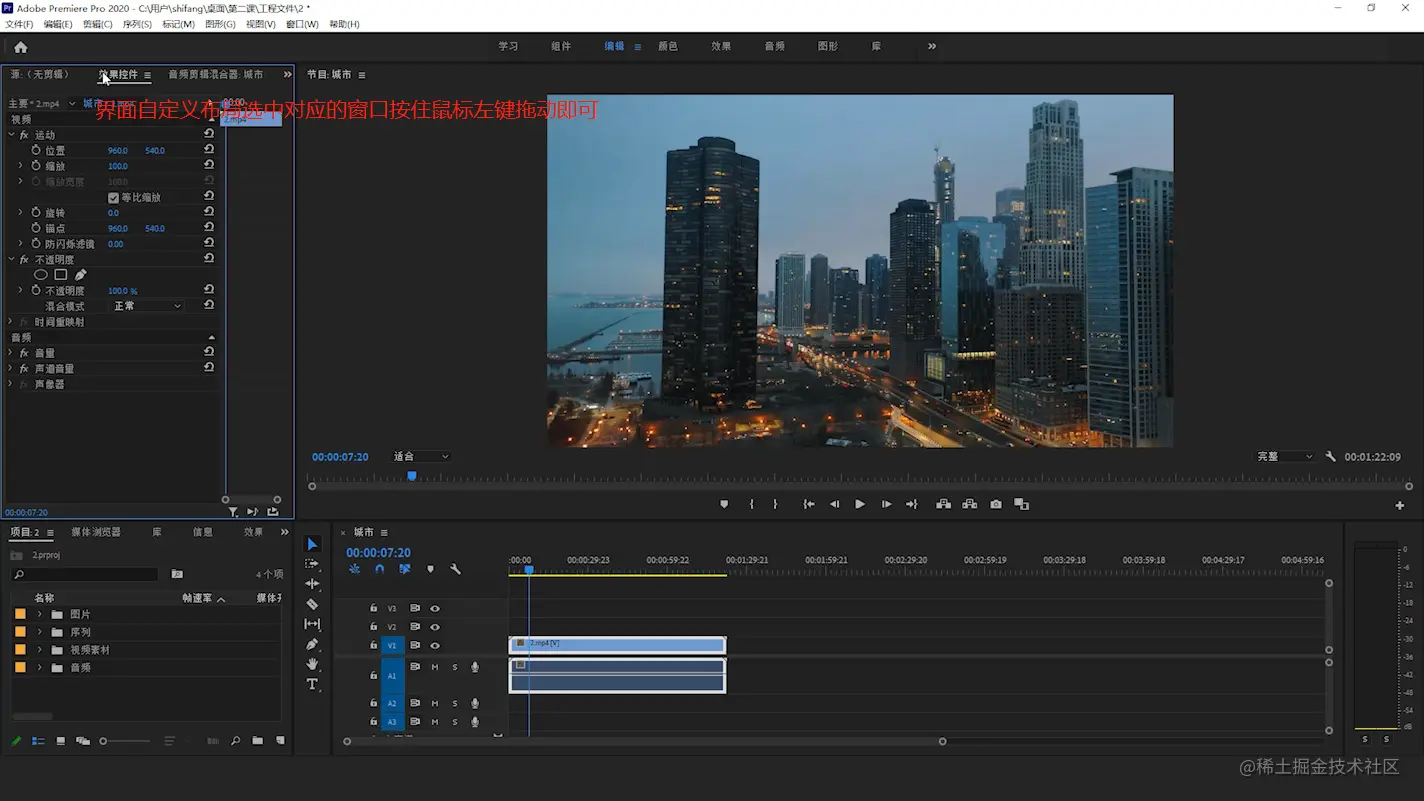Select the Type tool
This screenshot has height=801, width=1424.
coord(312,684)
